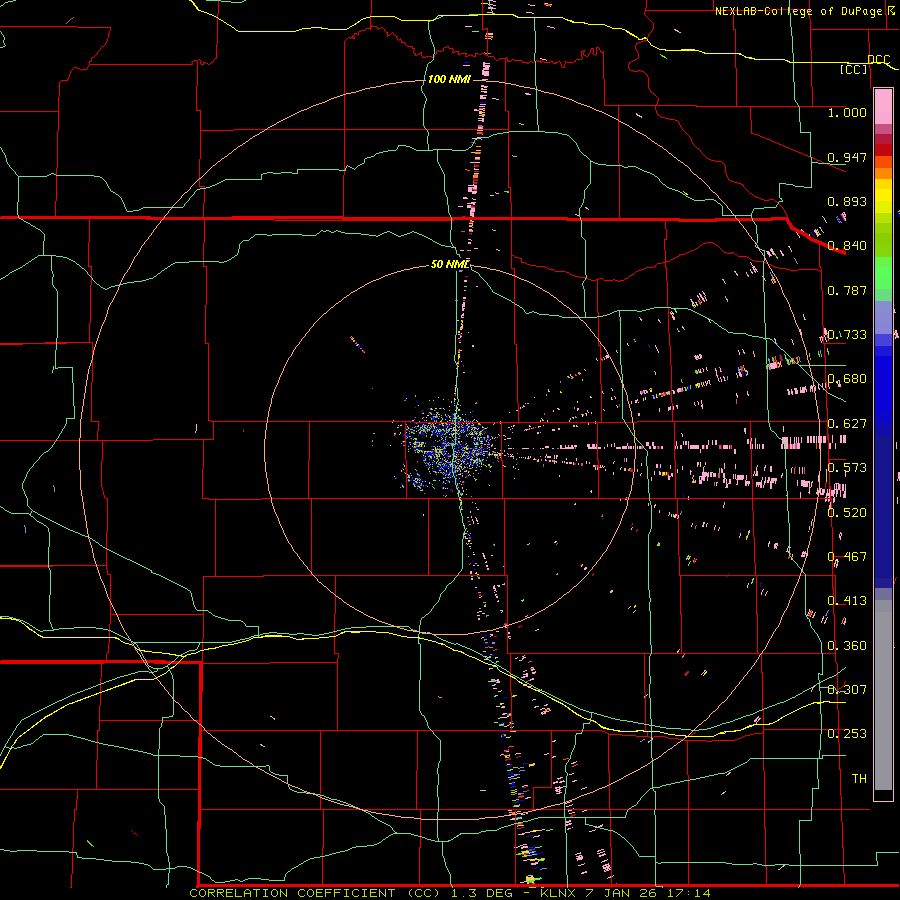This screenshot has height=900, width=900.
Task: Click the lavender segment of the color bar
Action: coord(883,317)
